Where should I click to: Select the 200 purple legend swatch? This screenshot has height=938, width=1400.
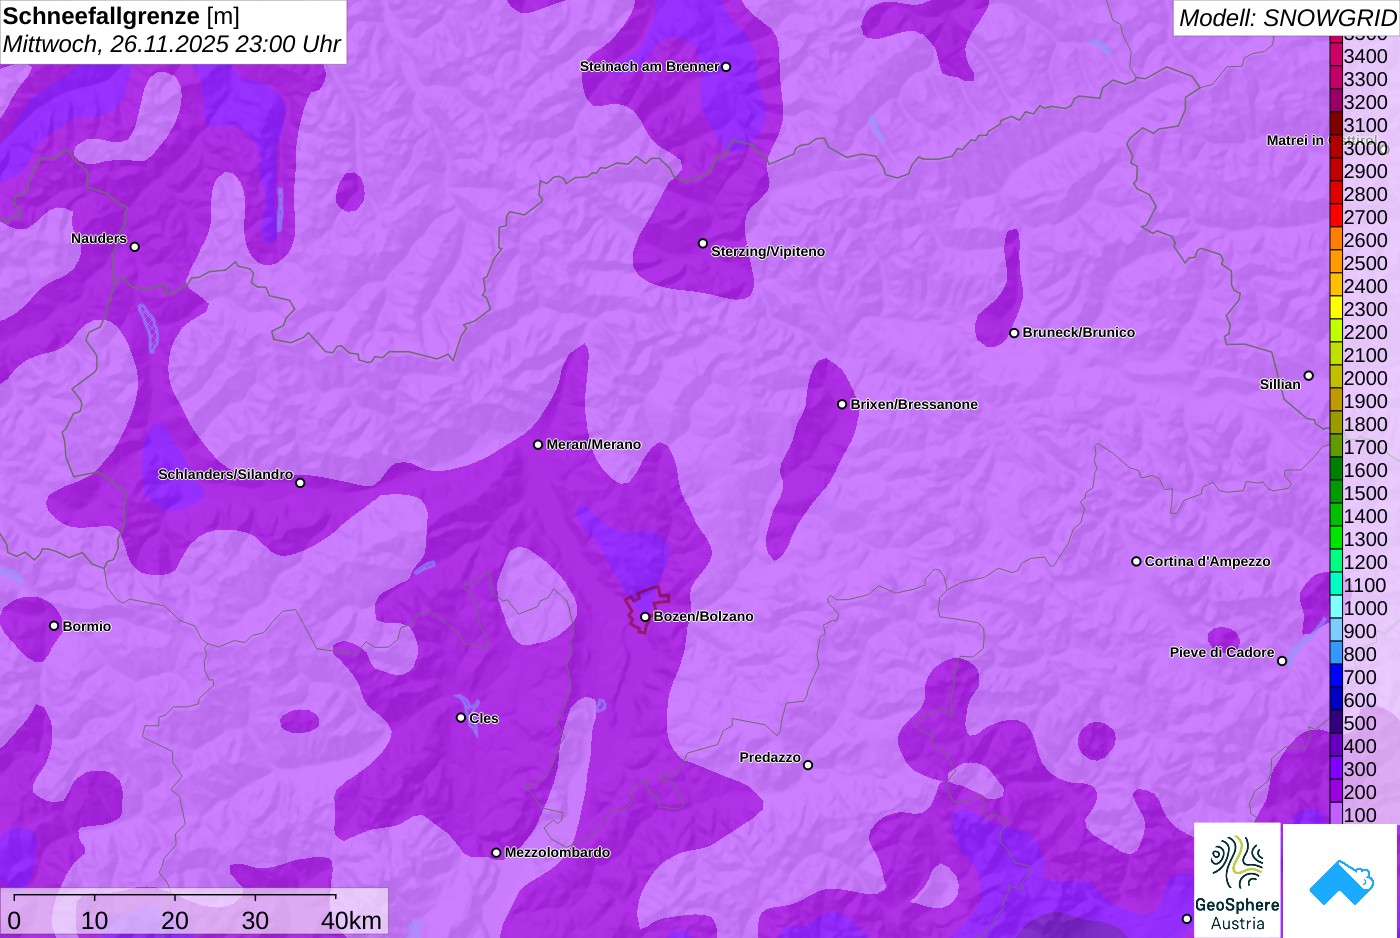pyautogui.click(x=1336, y=792)
